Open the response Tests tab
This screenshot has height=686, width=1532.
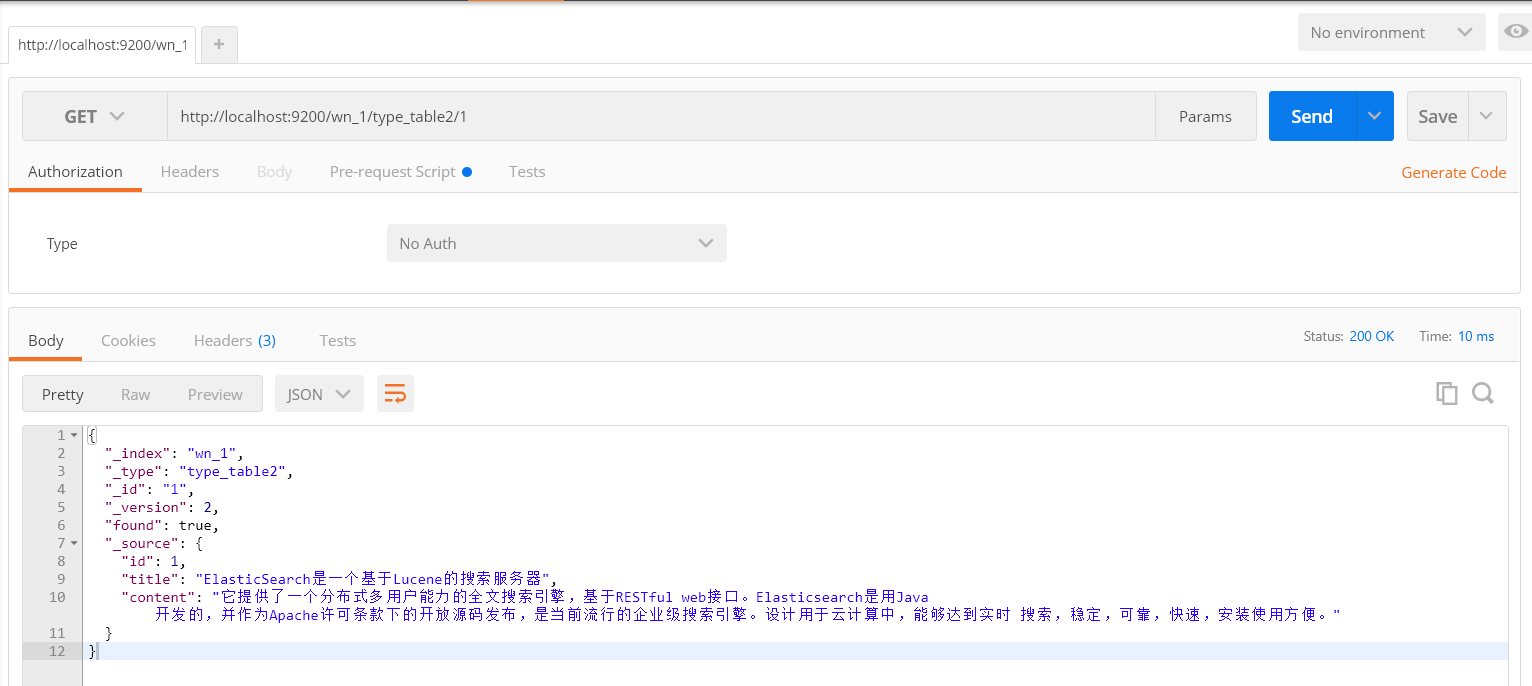click(338, 341)
